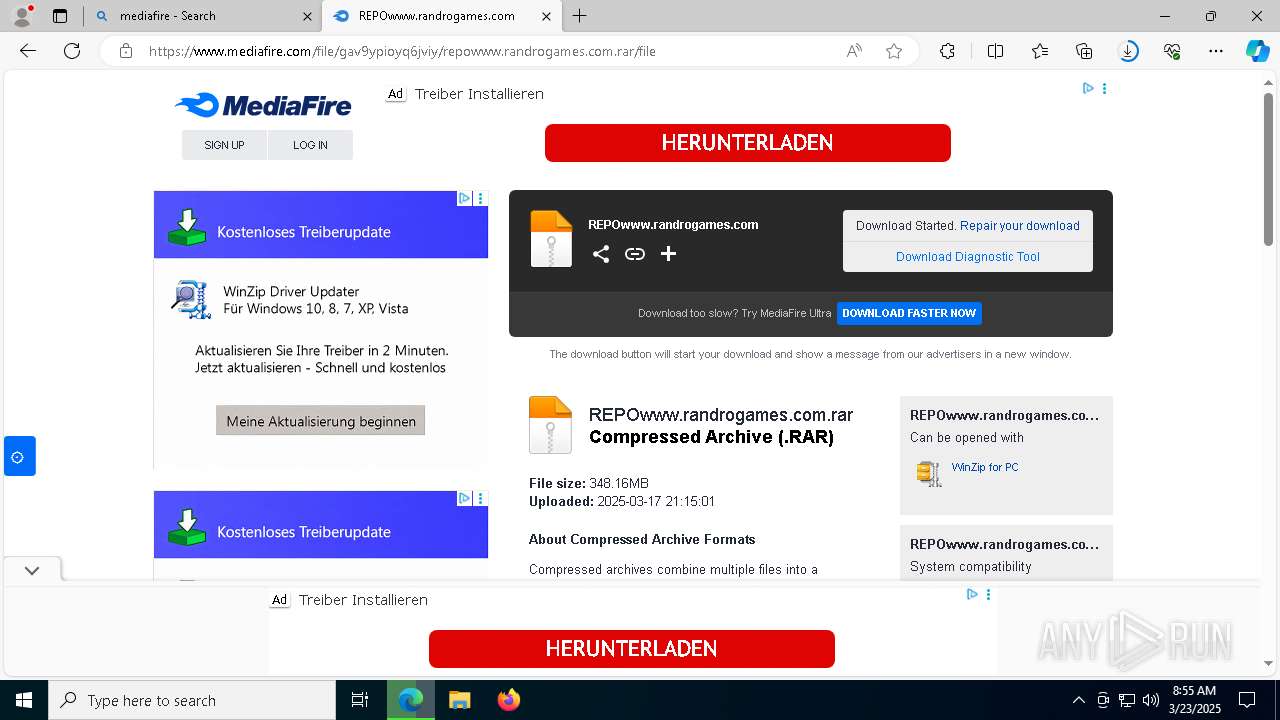
Task: Click top HERUNTERLADEN red button
Action: (747, 142)
